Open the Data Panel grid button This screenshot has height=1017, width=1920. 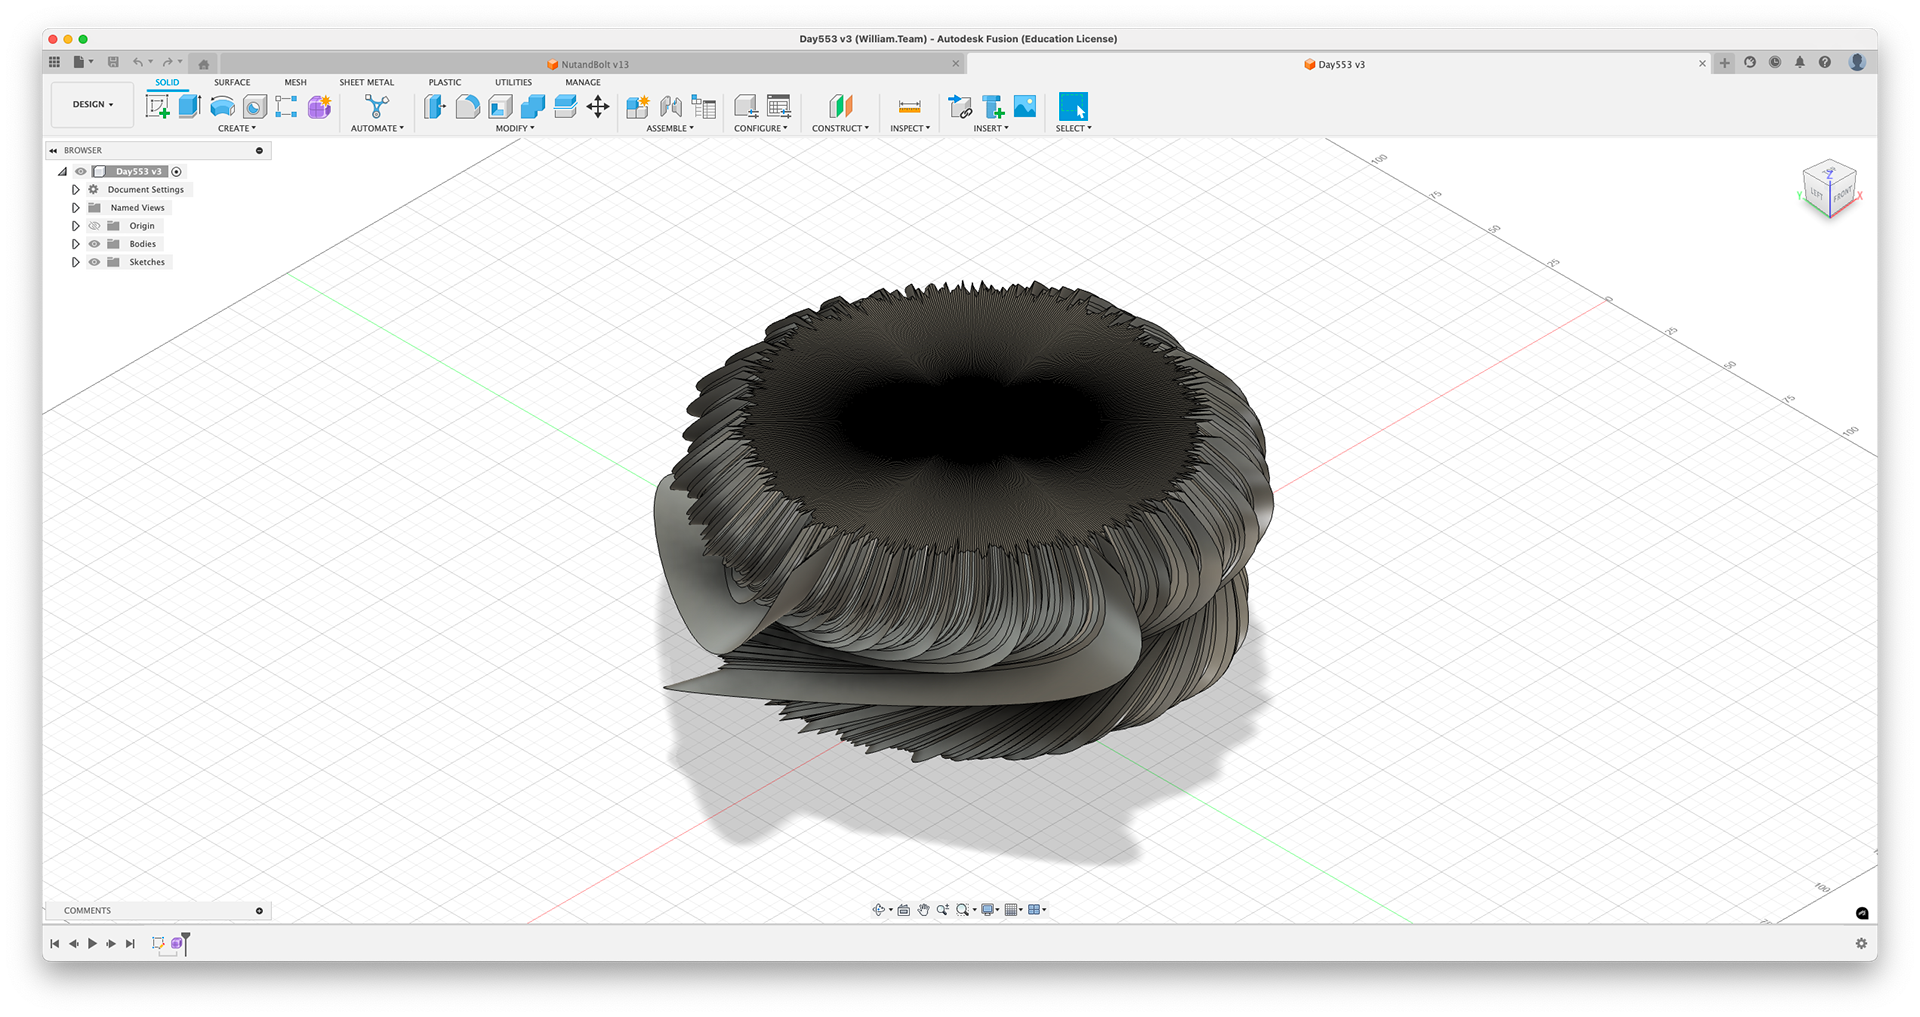click(x=55, y=62)
